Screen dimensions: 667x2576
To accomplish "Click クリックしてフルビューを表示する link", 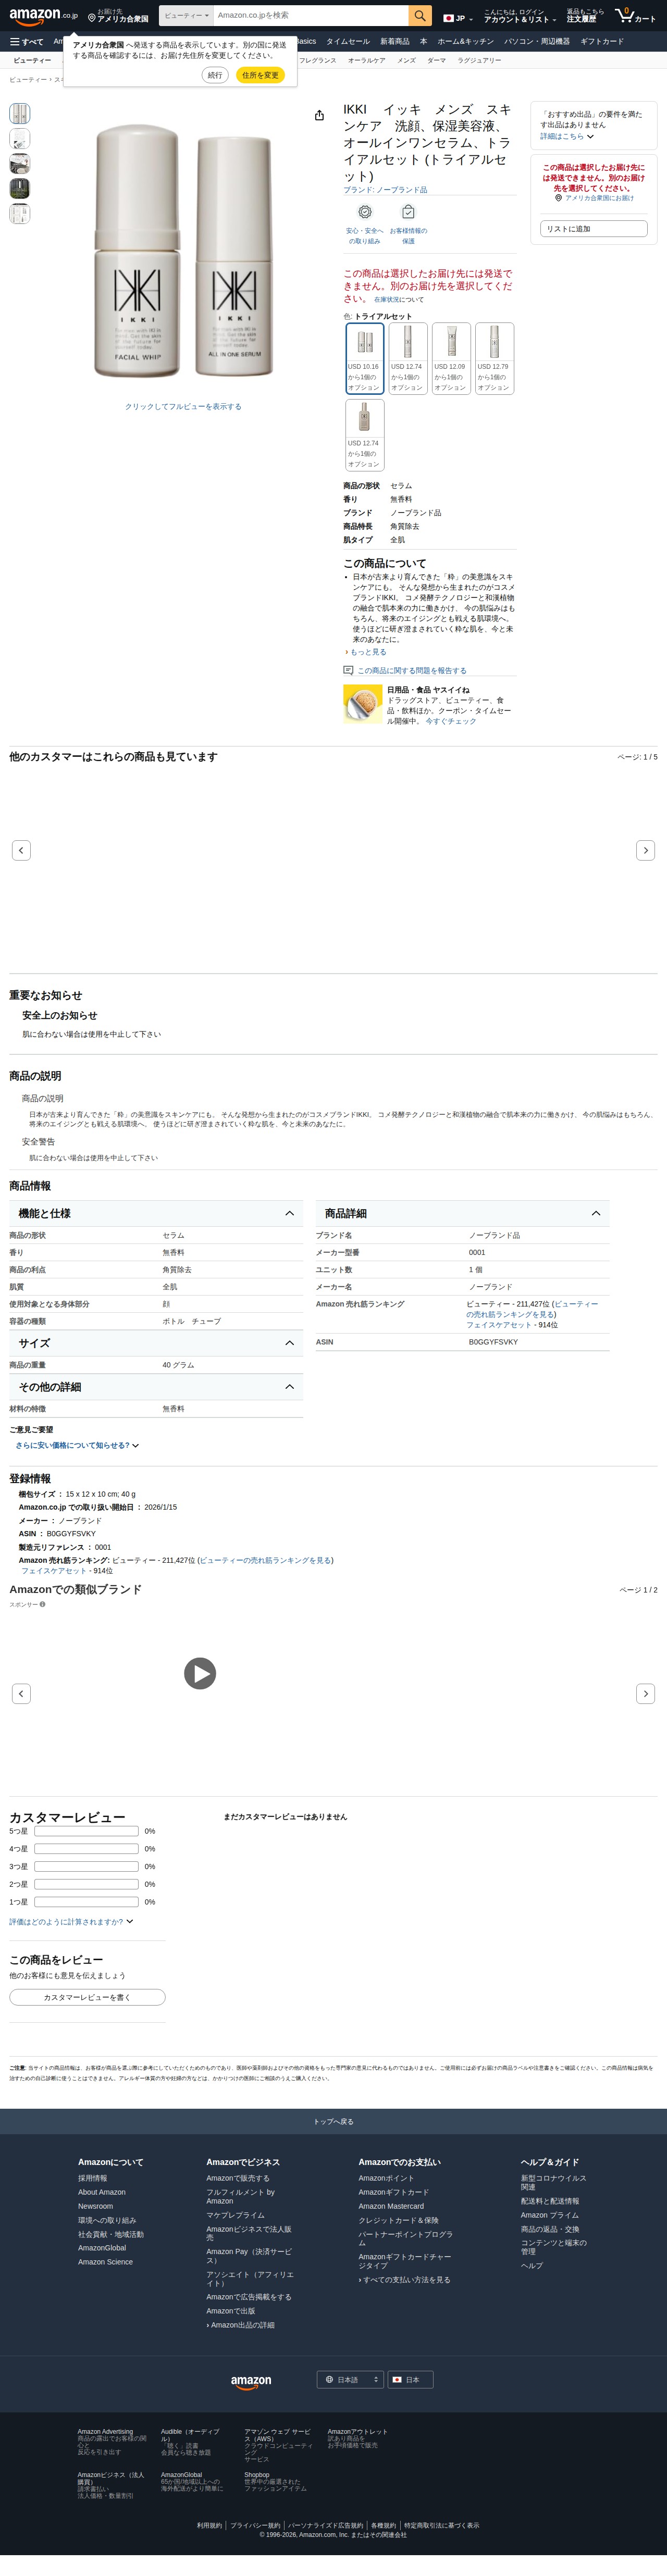I will [x=183, y=407].
